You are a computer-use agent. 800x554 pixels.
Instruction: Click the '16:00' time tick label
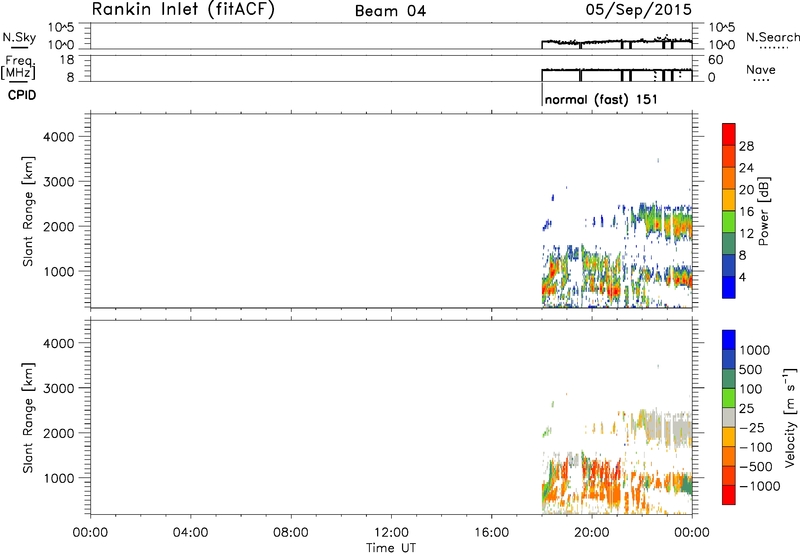coord(491,533)
